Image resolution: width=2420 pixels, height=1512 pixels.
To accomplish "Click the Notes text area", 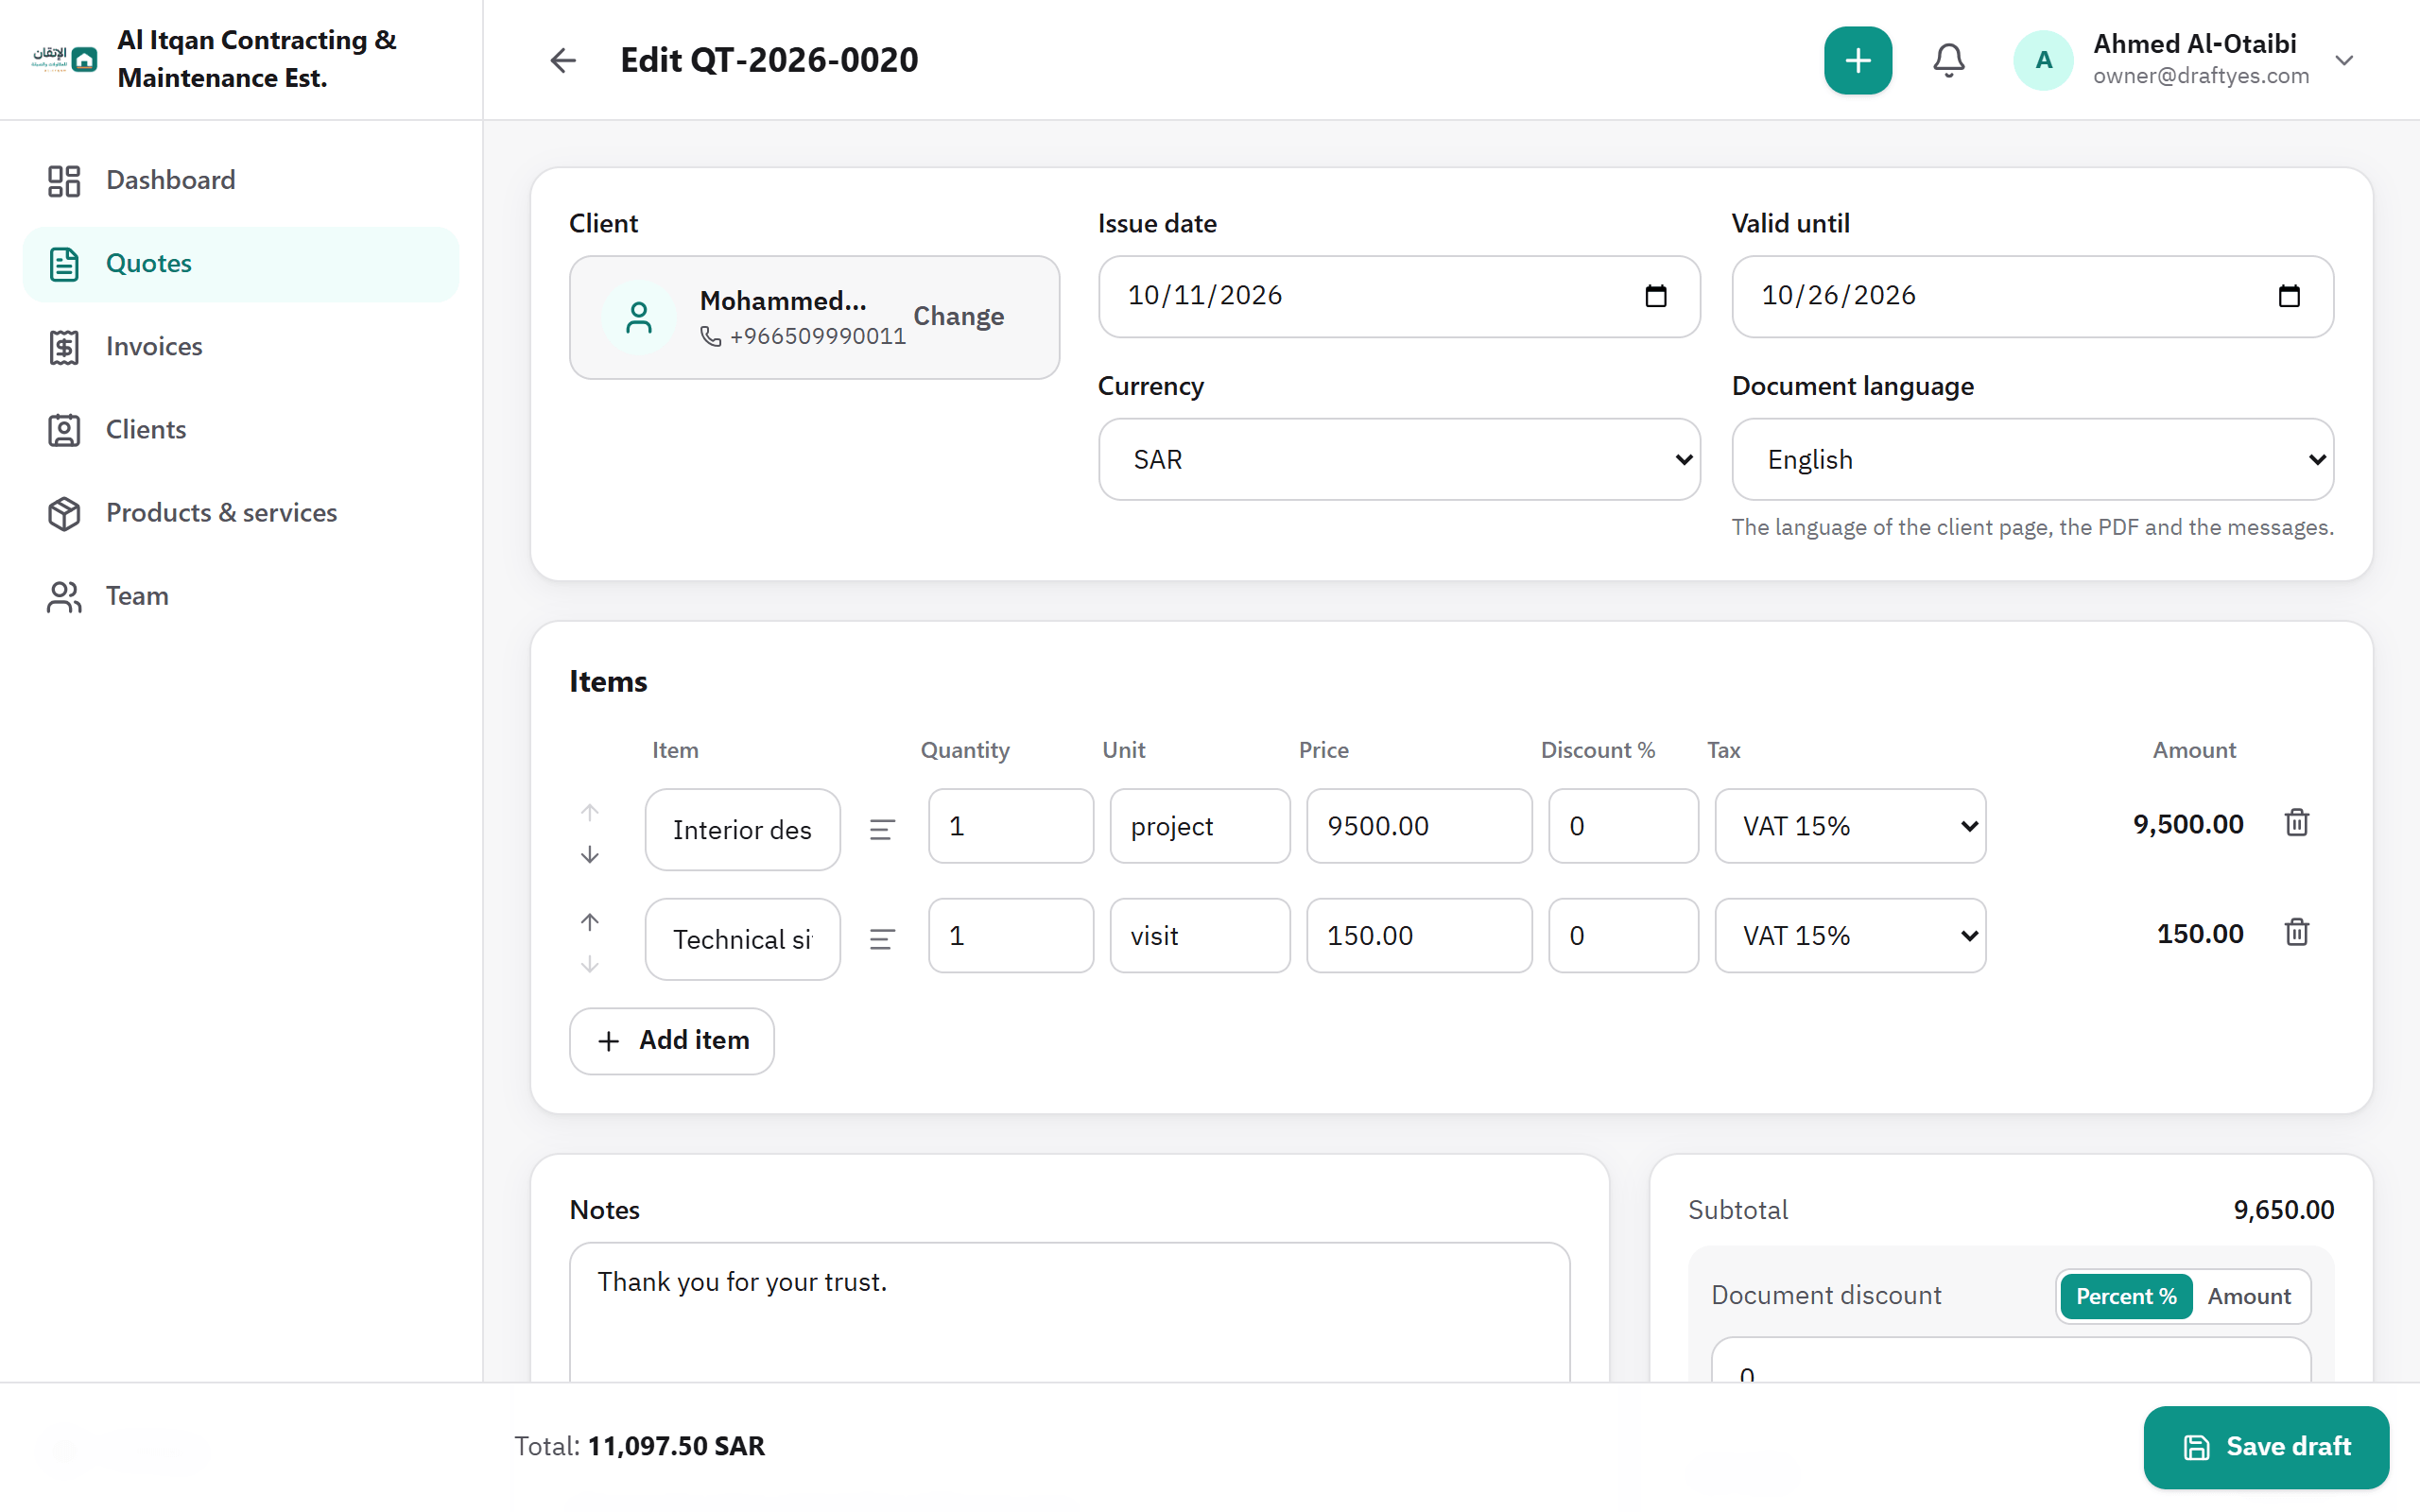I will click(x=1069, y=1312).
